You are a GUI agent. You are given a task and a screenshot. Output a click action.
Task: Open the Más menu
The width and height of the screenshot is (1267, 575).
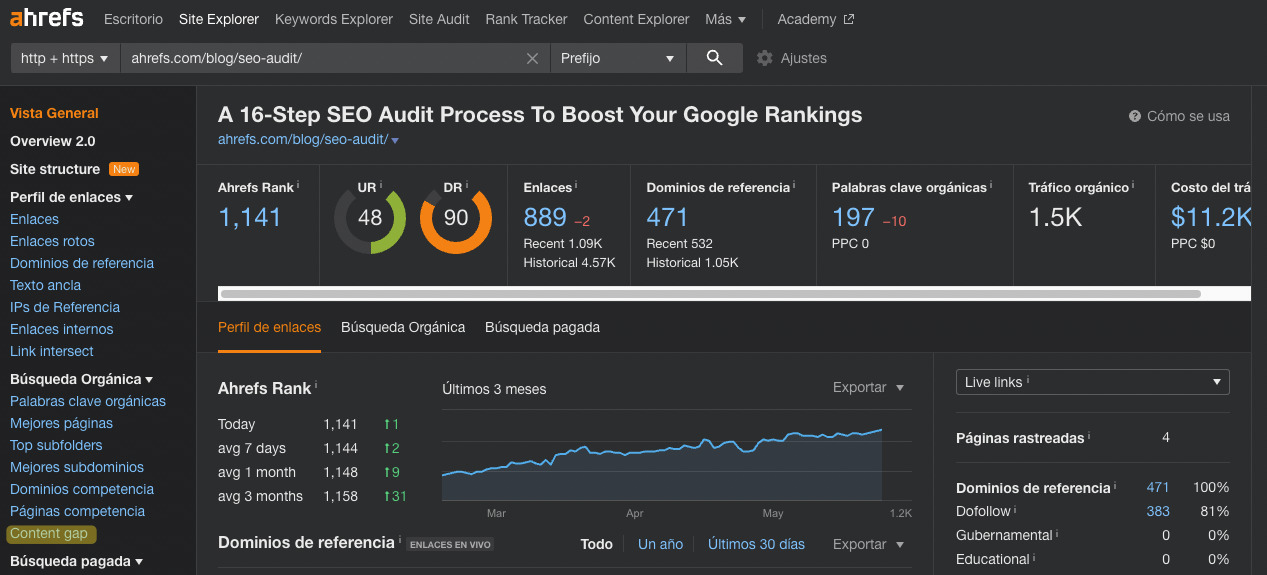[x=725, y=19]
